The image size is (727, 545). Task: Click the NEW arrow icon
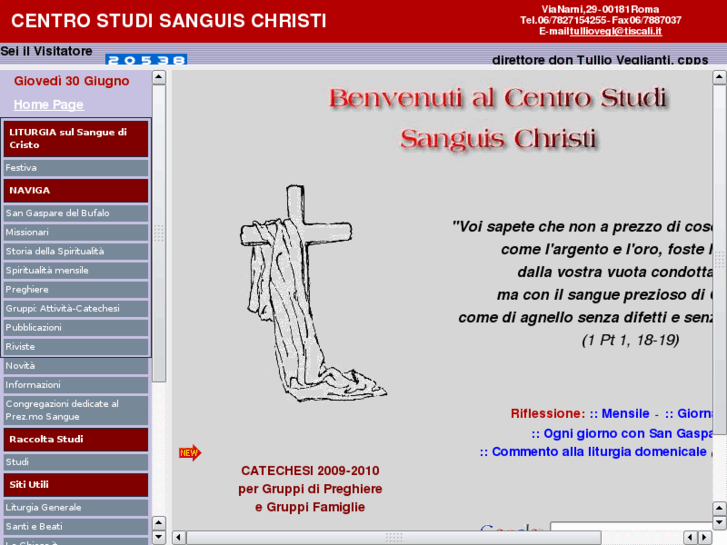(190, 453)
